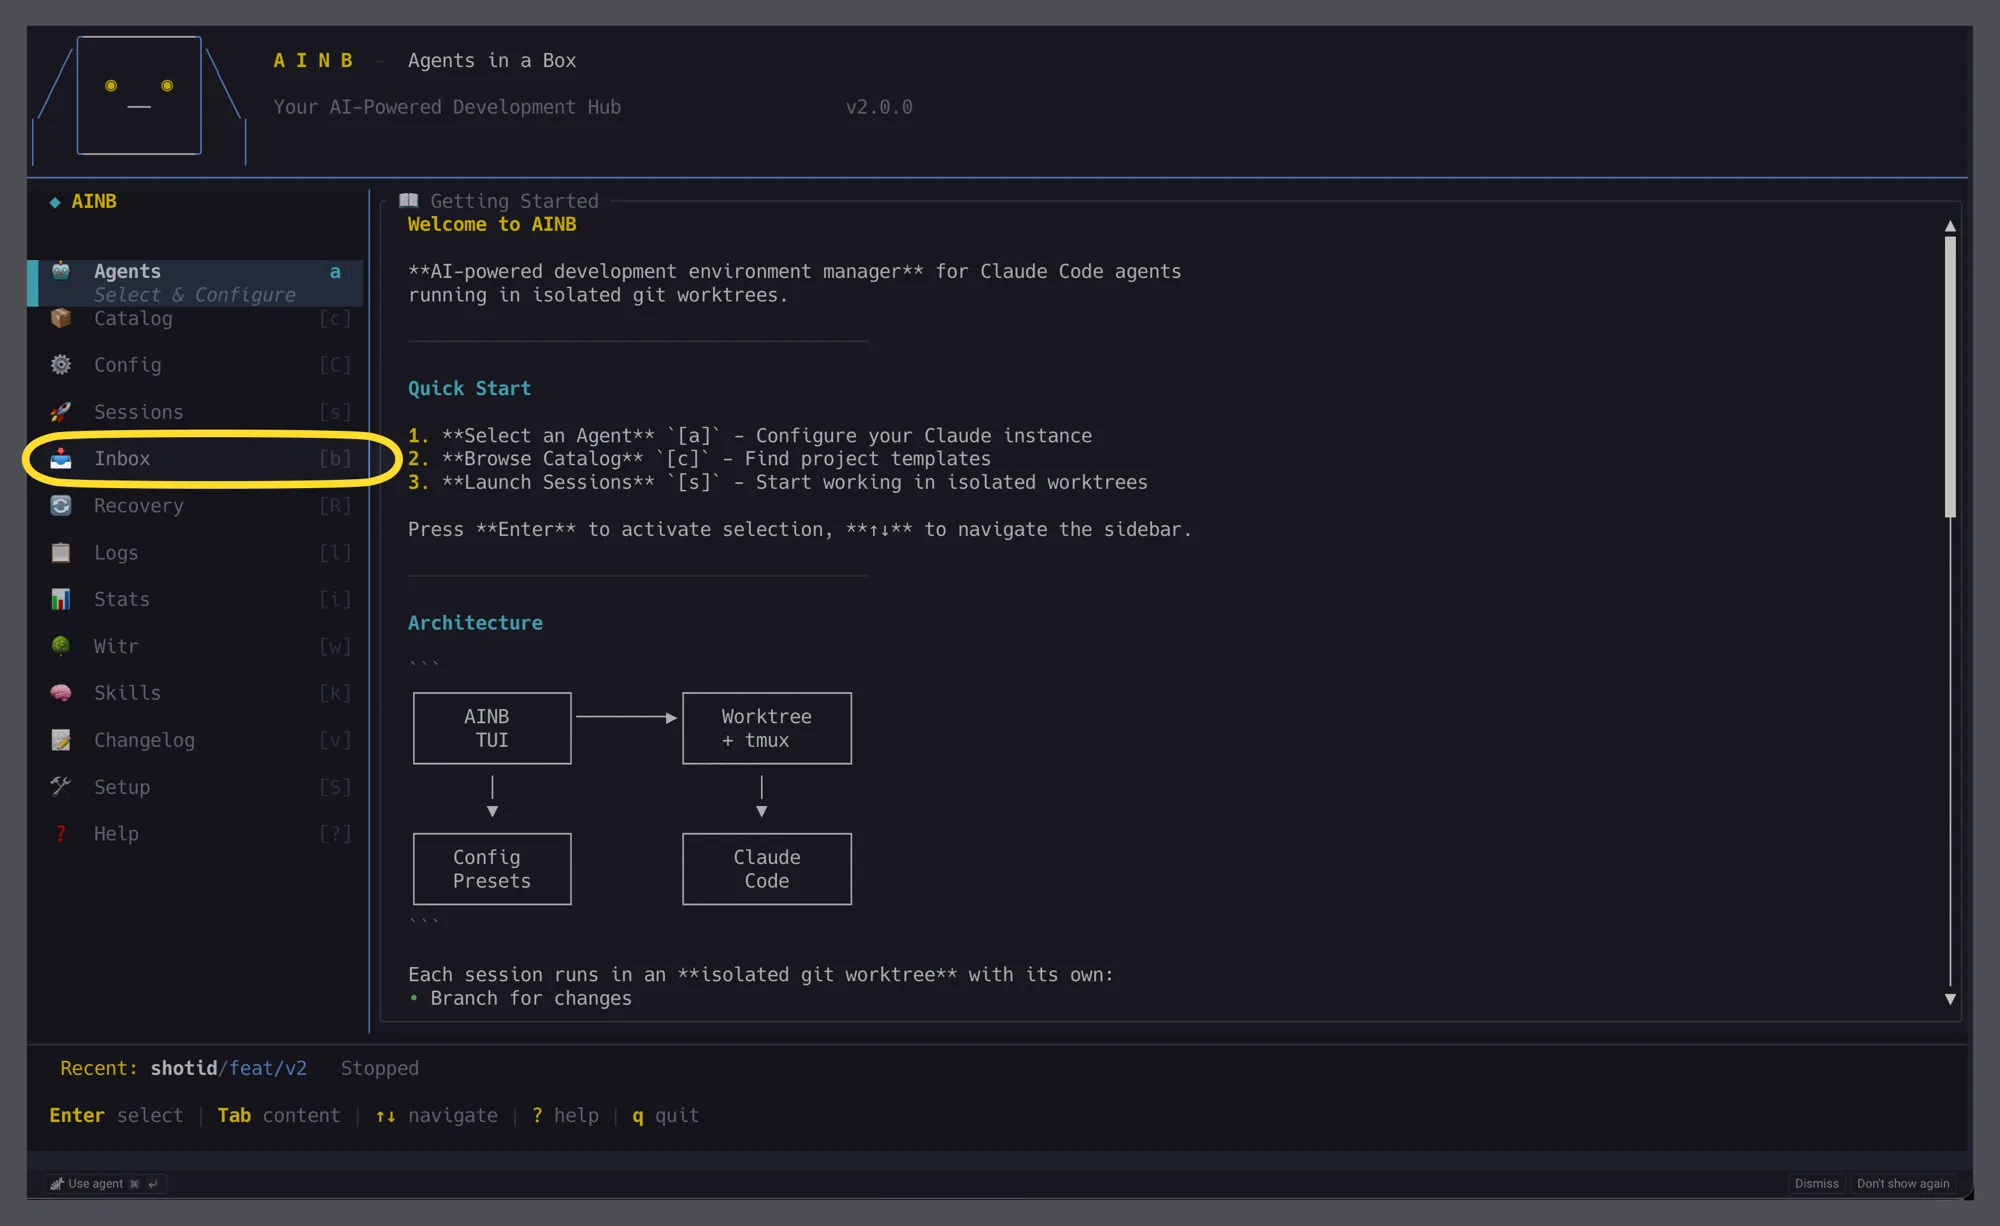The height and width of the screenshot is (1226, 2000).
Task: Click the Config gear icon
Action: pyautogui.click(x=61, y=365)
